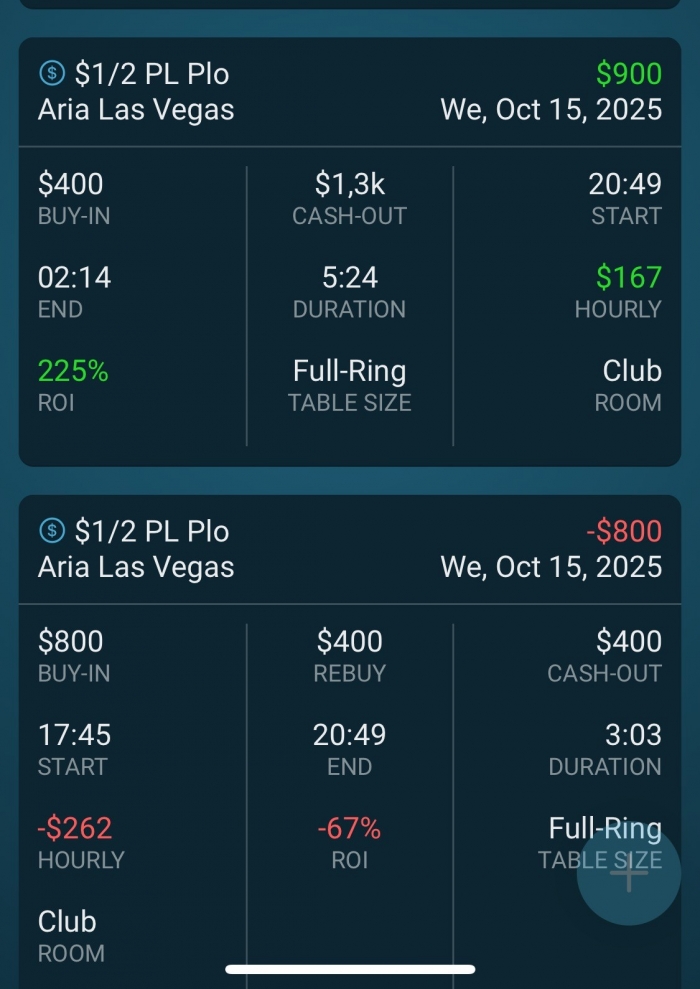This screenshot has width=700, height=989.
Task: Tap the green $900 profit amount
Action: 628,74
